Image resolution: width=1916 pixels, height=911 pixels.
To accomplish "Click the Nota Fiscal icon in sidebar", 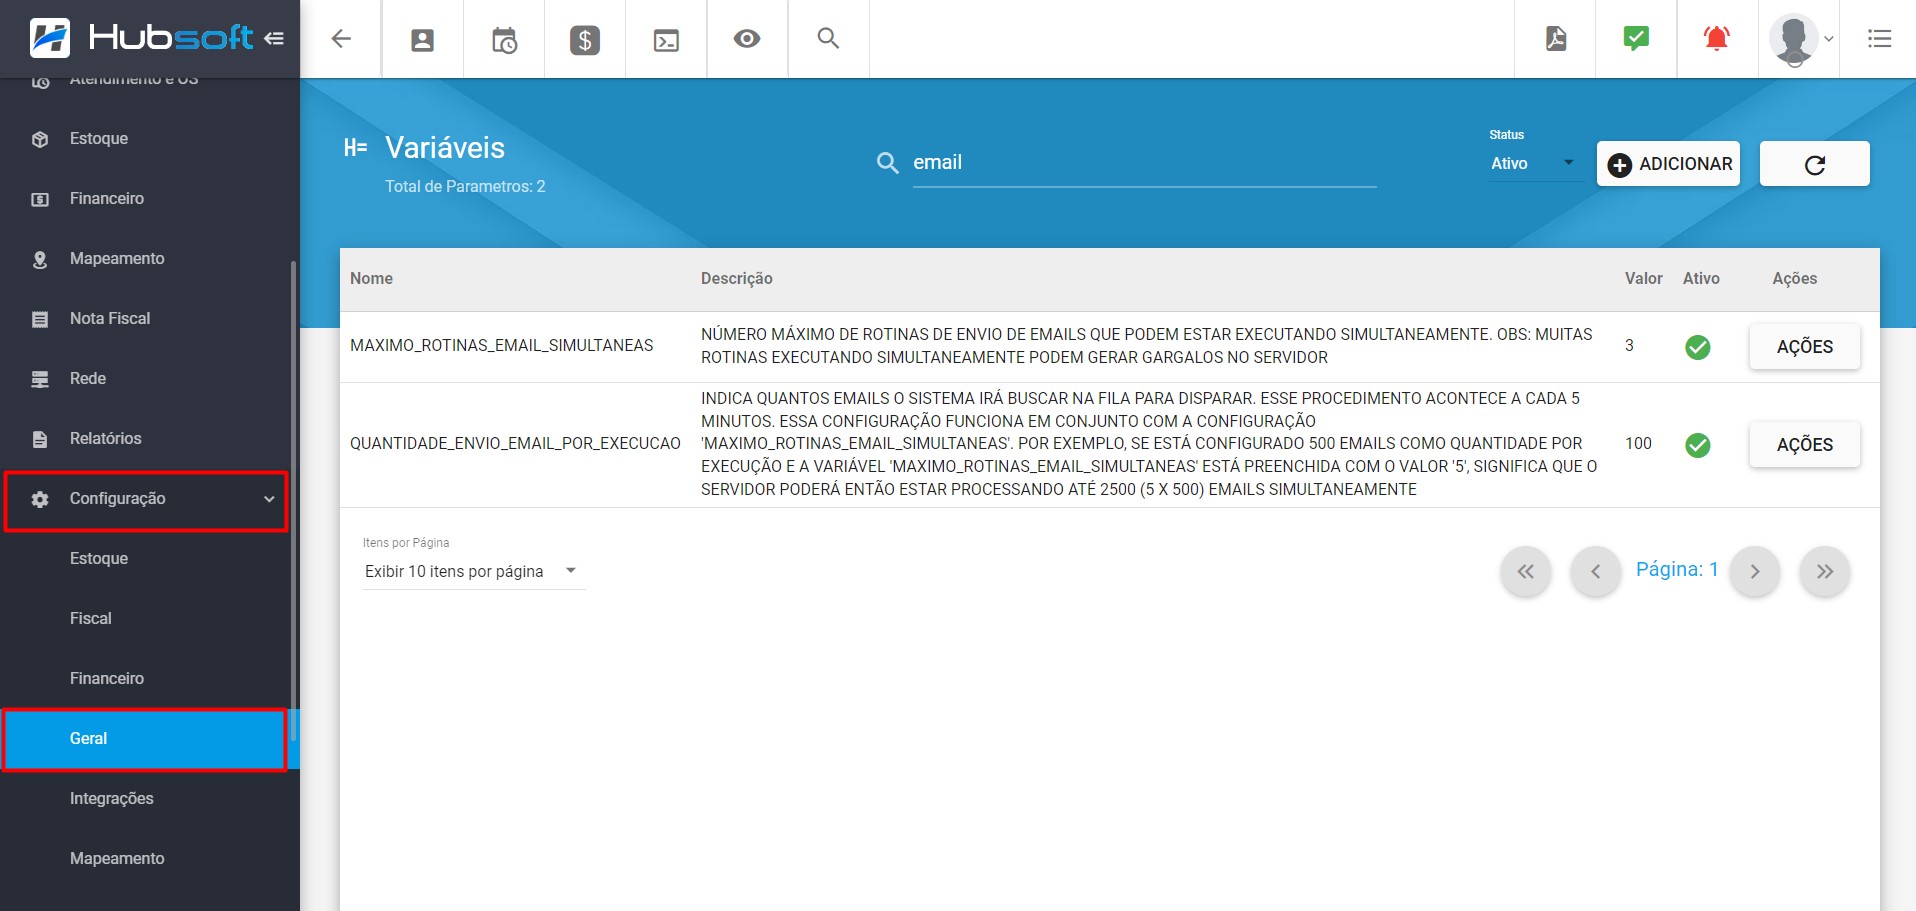I will (x=40, y=319).
